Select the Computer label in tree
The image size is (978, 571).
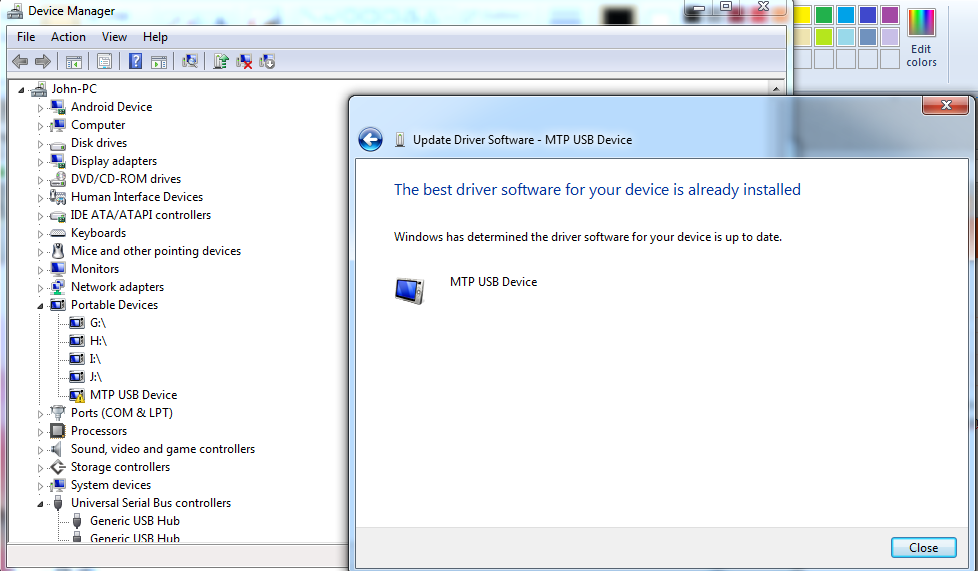click(98, 125)
